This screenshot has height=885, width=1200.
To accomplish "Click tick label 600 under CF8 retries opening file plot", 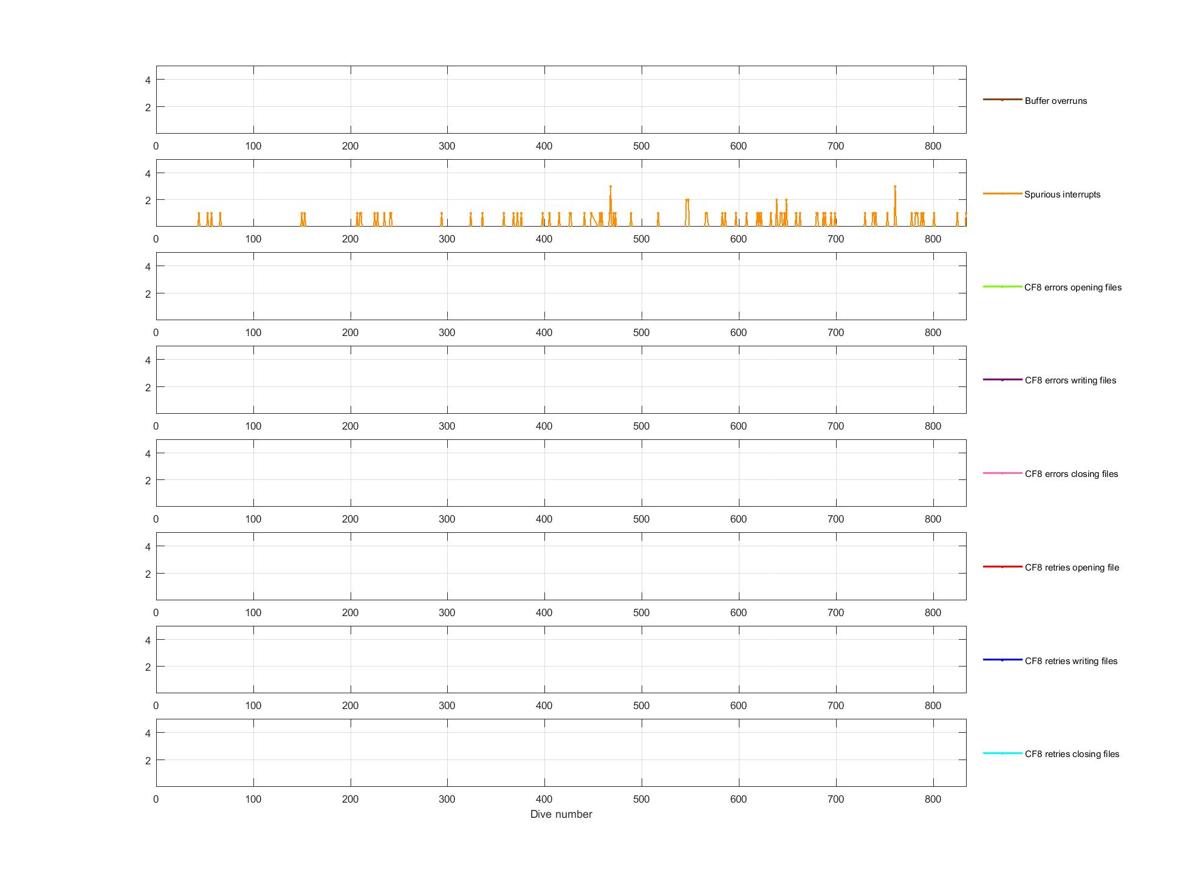I will coord(738,612).
